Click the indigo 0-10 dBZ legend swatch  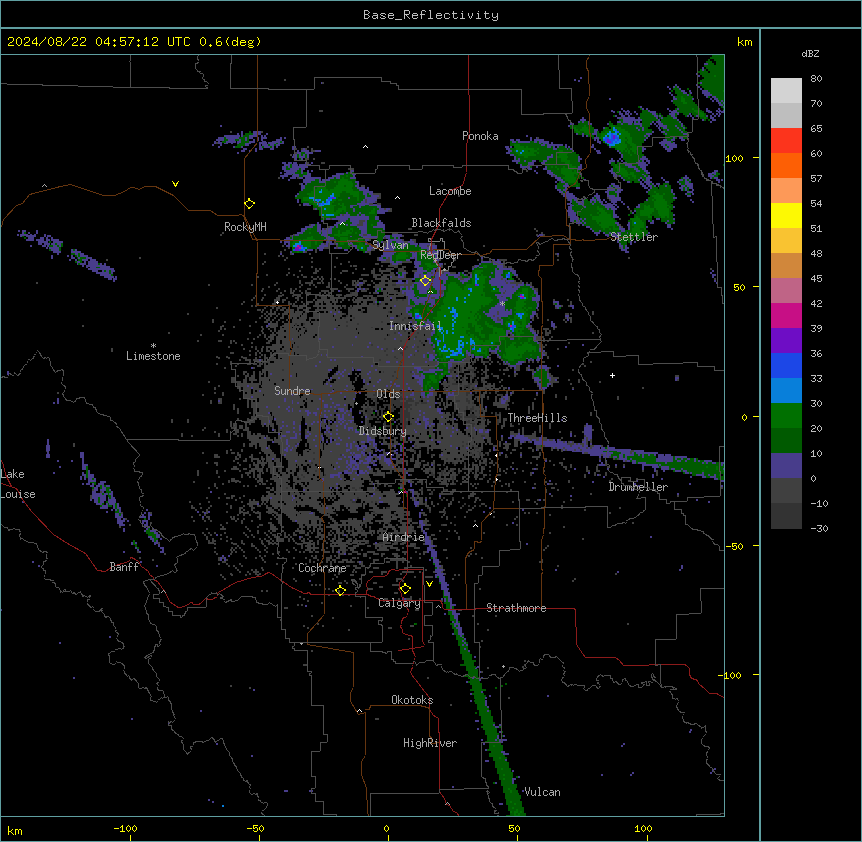coord(786,466)
